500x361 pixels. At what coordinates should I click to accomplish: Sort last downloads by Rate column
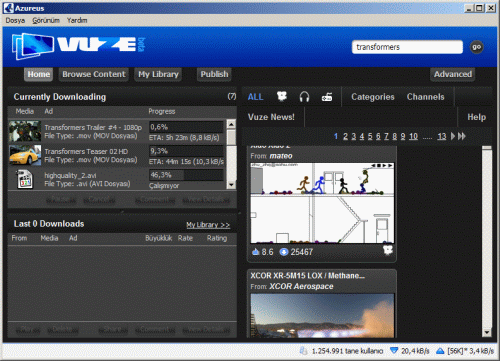pyautogui.click(x=185, y=238)
